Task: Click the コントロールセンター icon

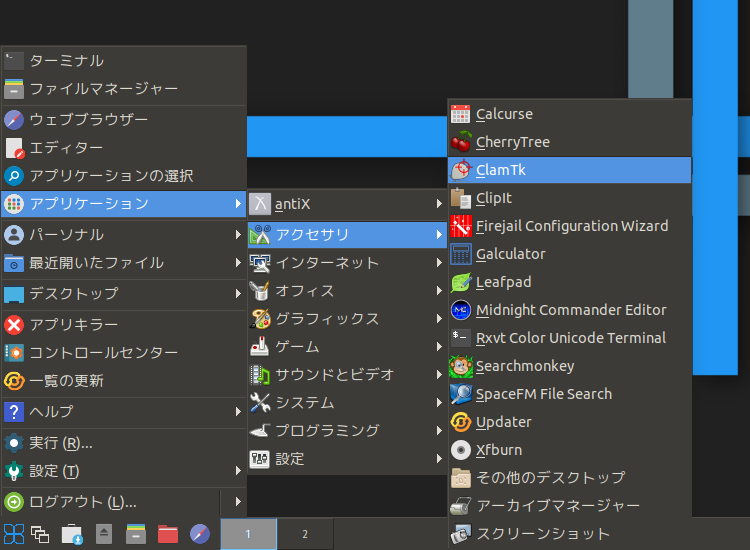Action: click(14, 353)
